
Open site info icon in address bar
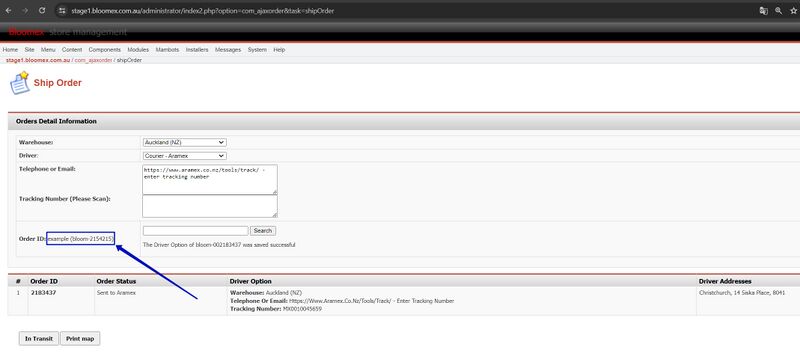[x=62, y=10]
